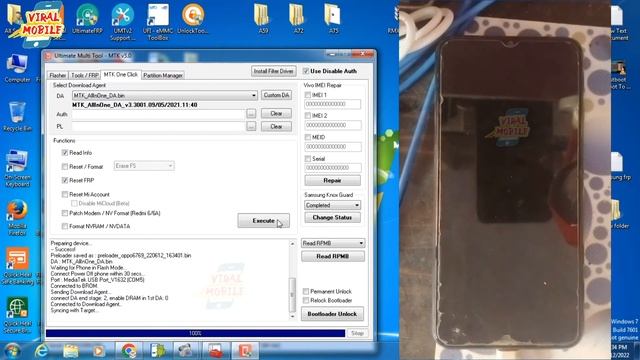The width and height of the screenshot is (640, 360).
Task: Open Windows Explorer from the taskbar
Action: pos(71,351)
